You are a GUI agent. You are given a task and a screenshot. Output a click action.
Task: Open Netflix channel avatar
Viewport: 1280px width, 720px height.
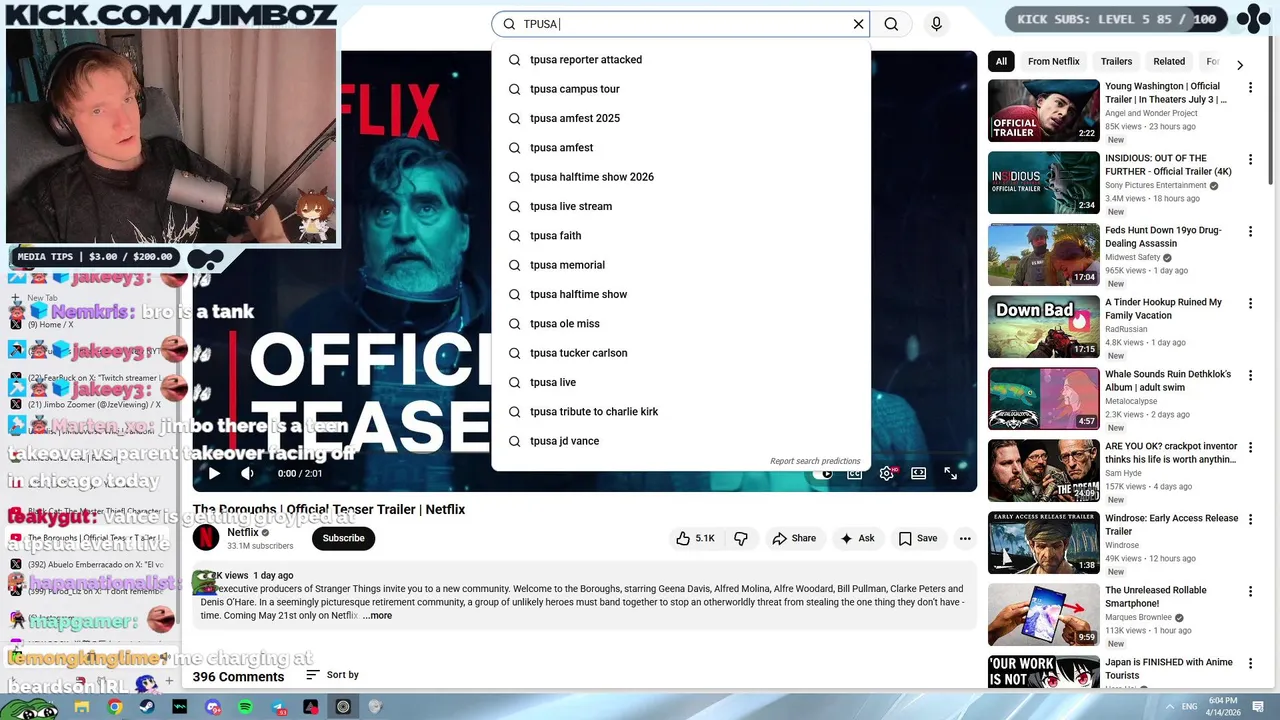[x=206, y=538]
